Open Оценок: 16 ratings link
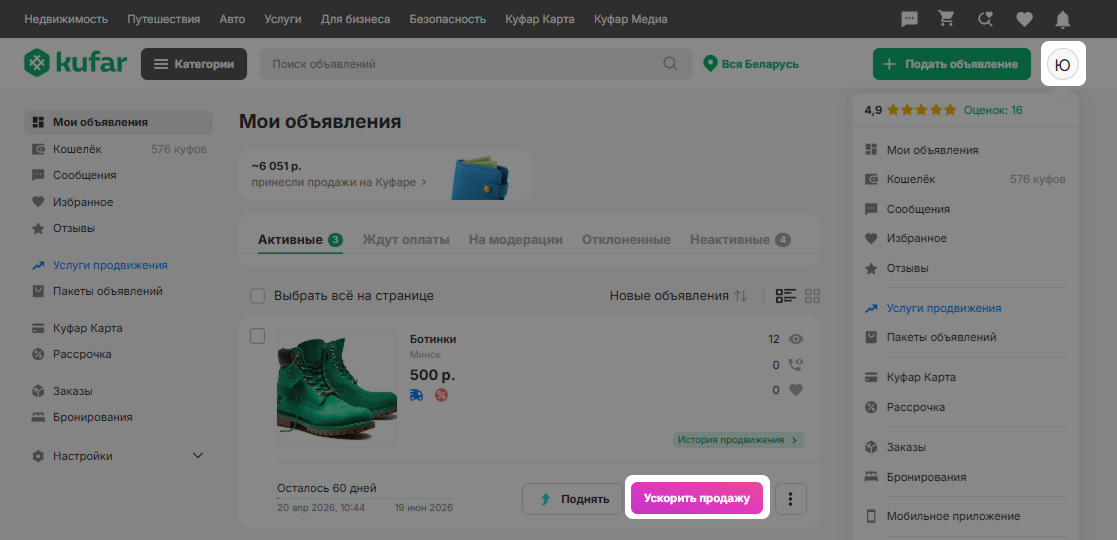 click(993, 110)
